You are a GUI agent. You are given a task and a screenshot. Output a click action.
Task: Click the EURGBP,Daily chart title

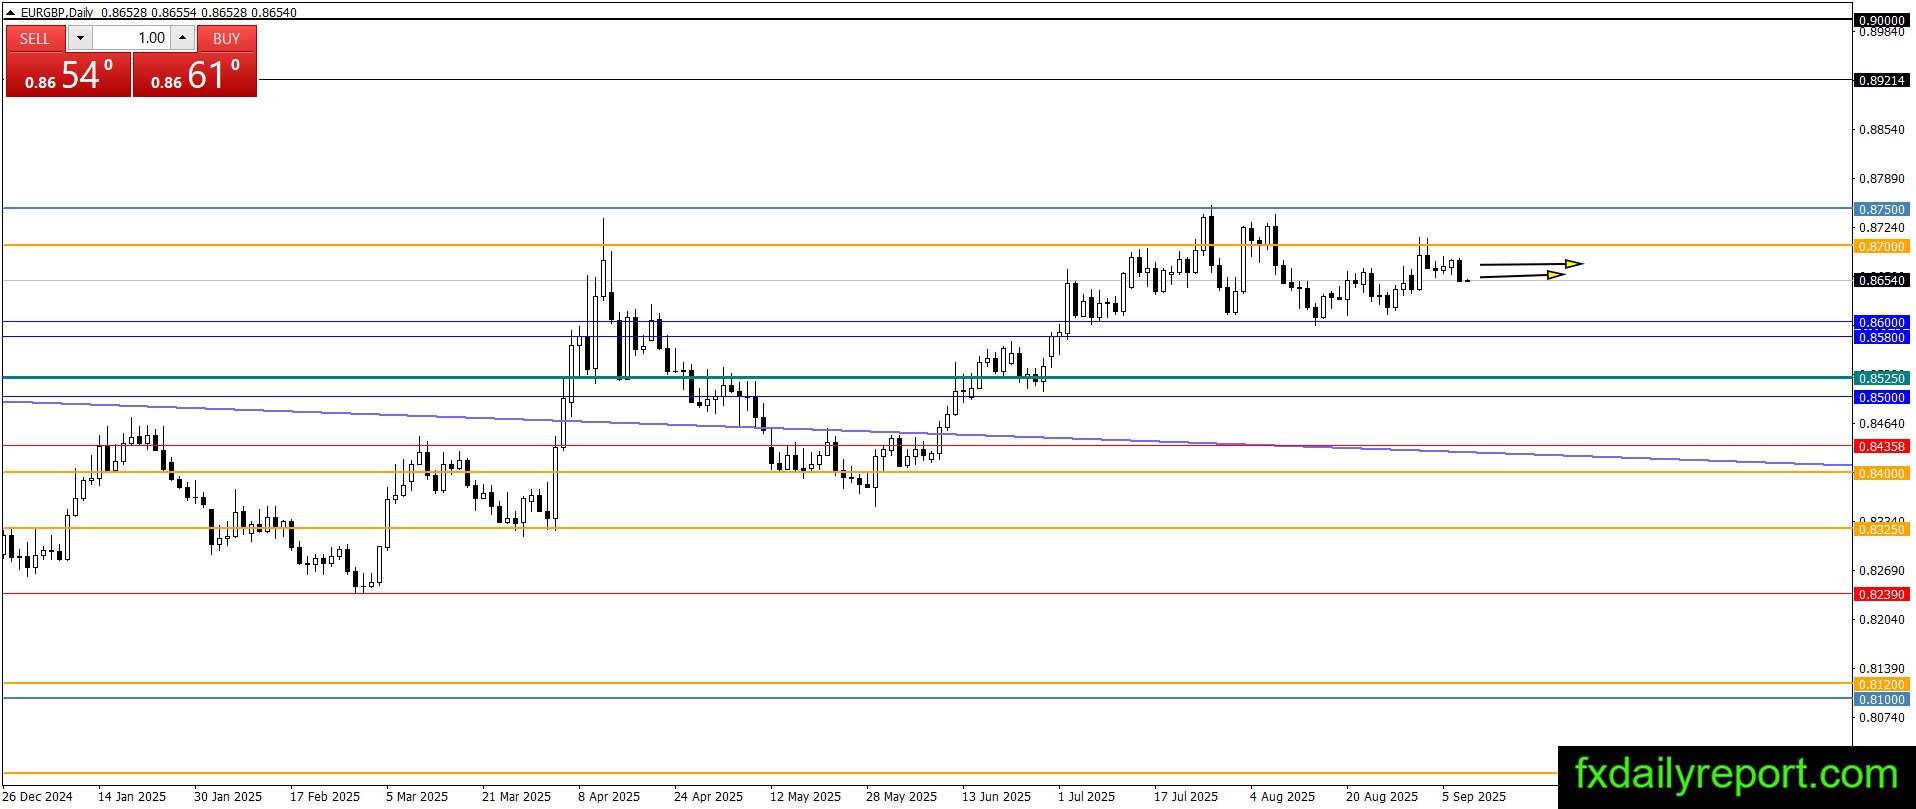click(57, 13)
